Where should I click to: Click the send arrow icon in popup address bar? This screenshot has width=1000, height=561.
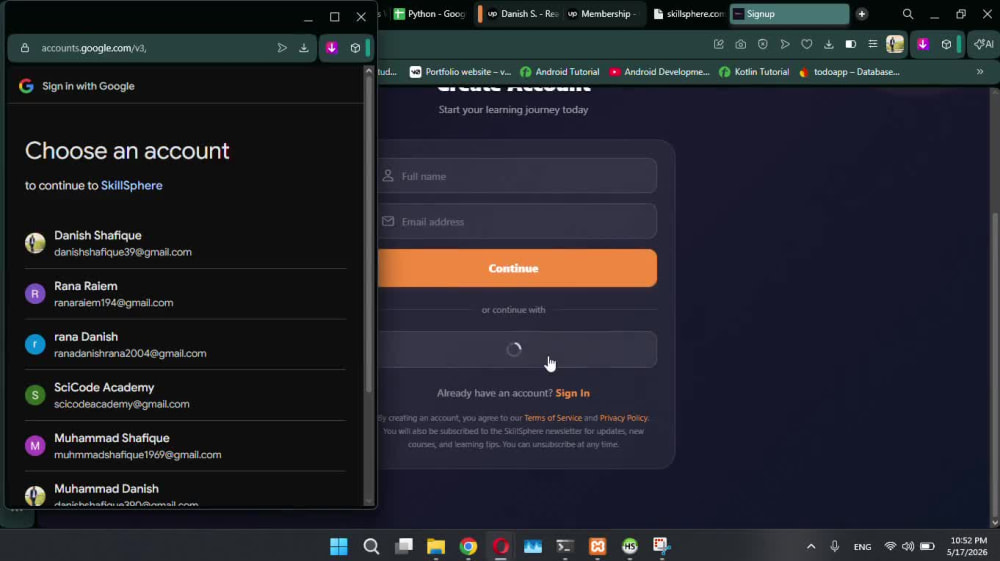(282, 48)
